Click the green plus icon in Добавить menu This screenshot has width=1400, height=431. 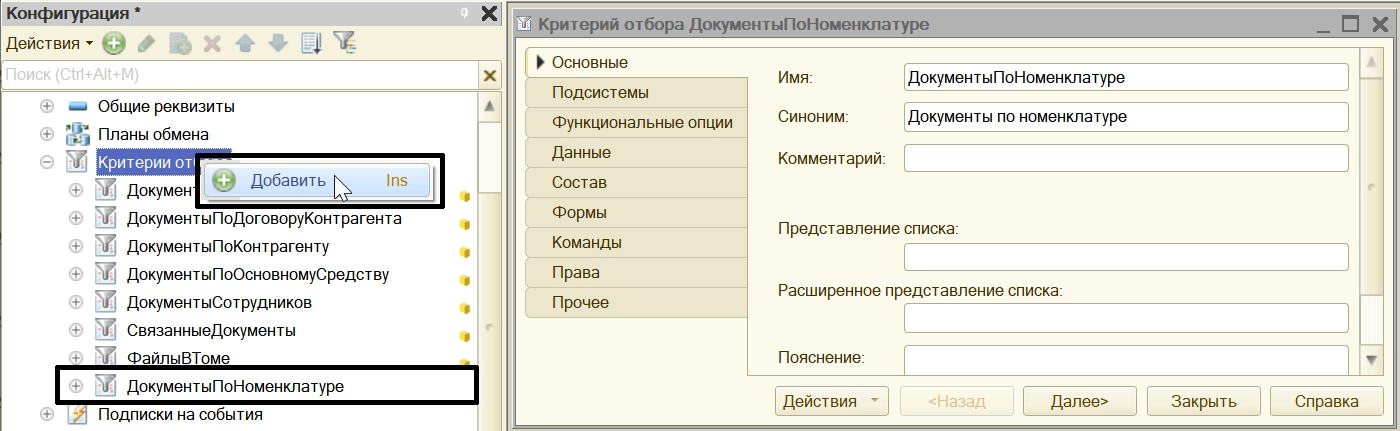(224, 181)
